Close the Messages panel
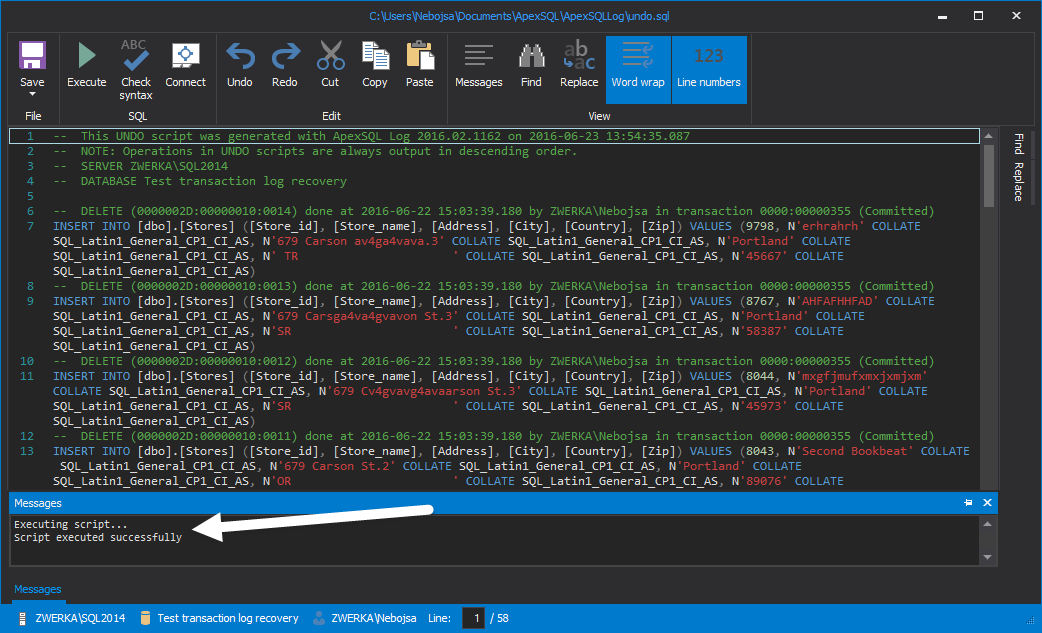The image size is (1042, 633). (988, 503)
